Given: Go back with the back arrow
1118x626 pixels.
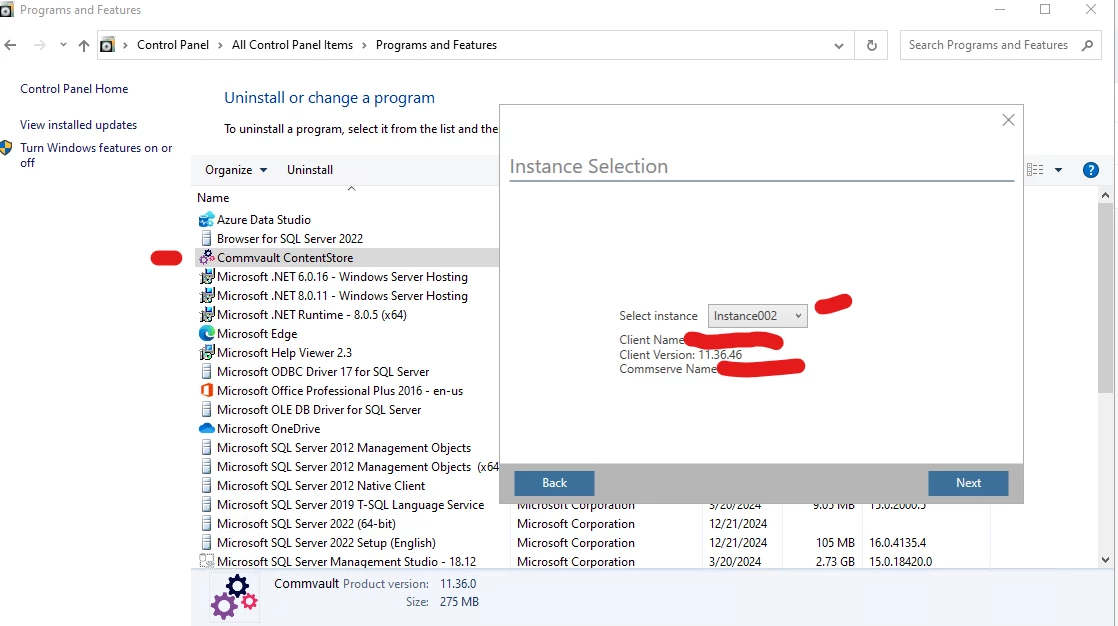Looking at the screenshot, I should (x=10, y=45).
